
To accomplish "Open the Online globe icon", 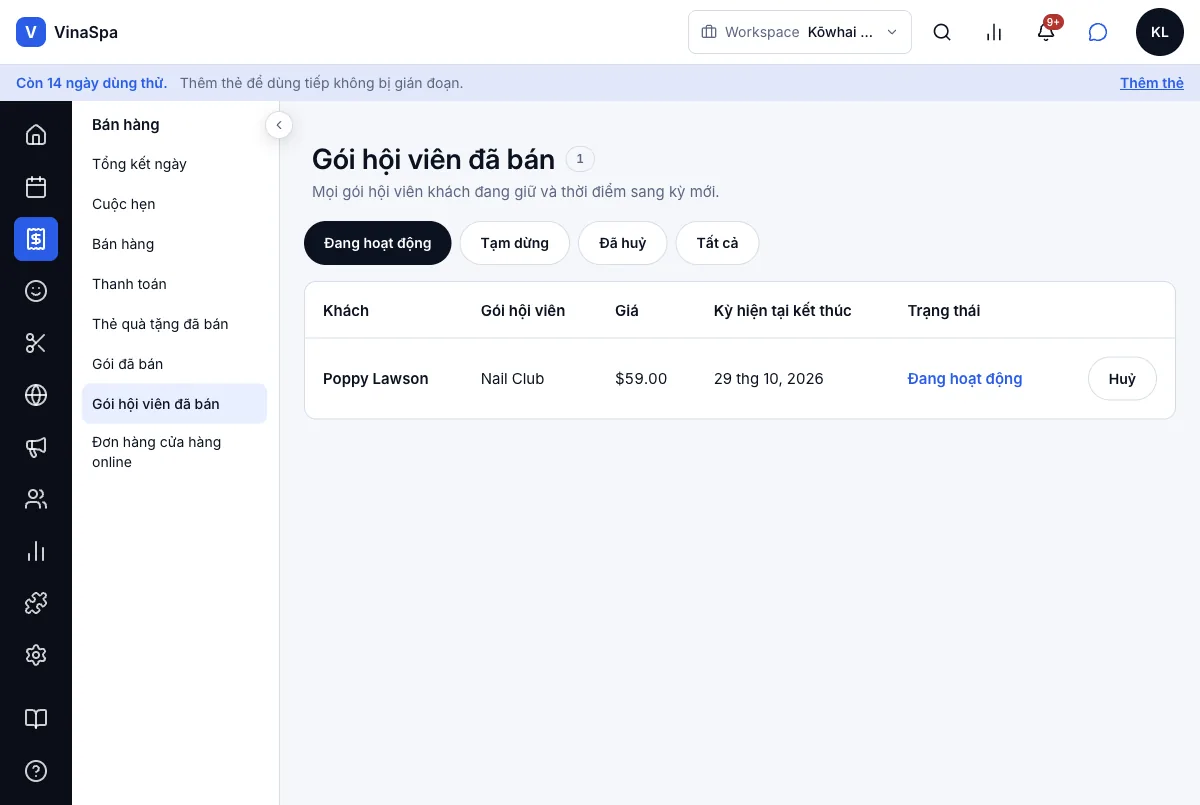I will click(36, 395).
